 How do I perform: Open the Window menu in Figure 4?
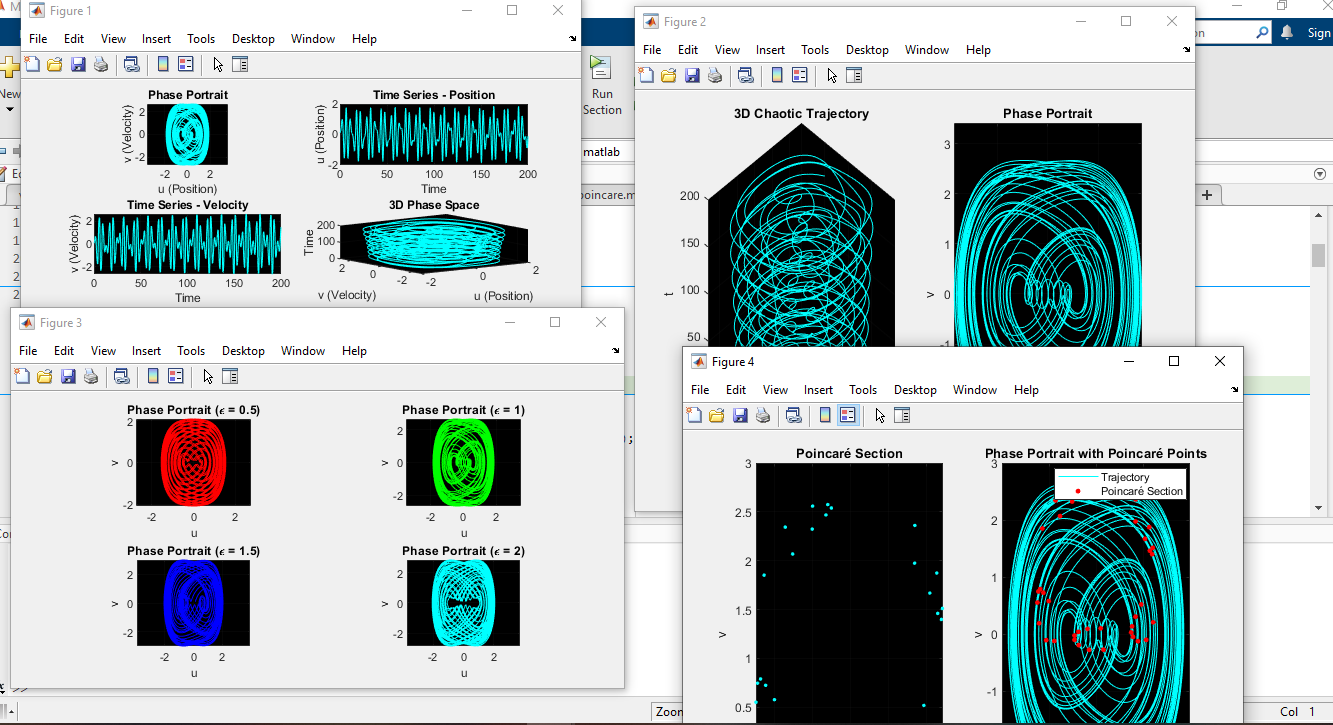pos(975,390)
